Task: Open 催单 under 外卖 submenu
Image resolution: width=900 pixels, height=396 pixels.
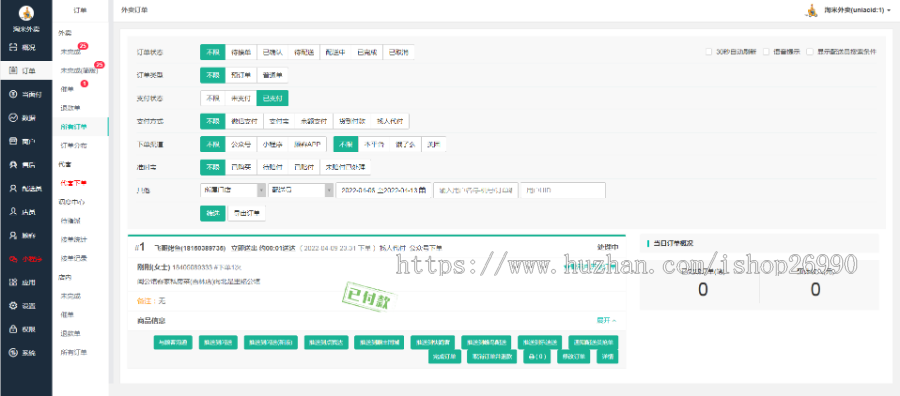Action: pyautogui.click(x=67, y=89)
